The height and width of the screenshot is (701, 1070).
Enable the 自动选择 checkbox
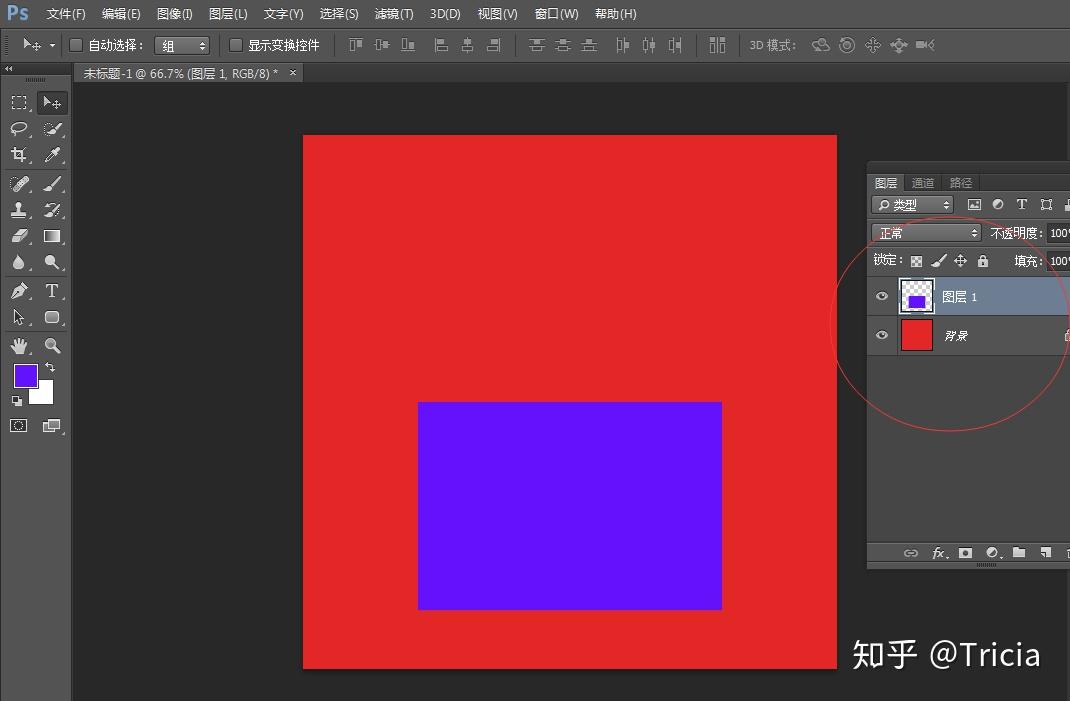pos(76,45)
